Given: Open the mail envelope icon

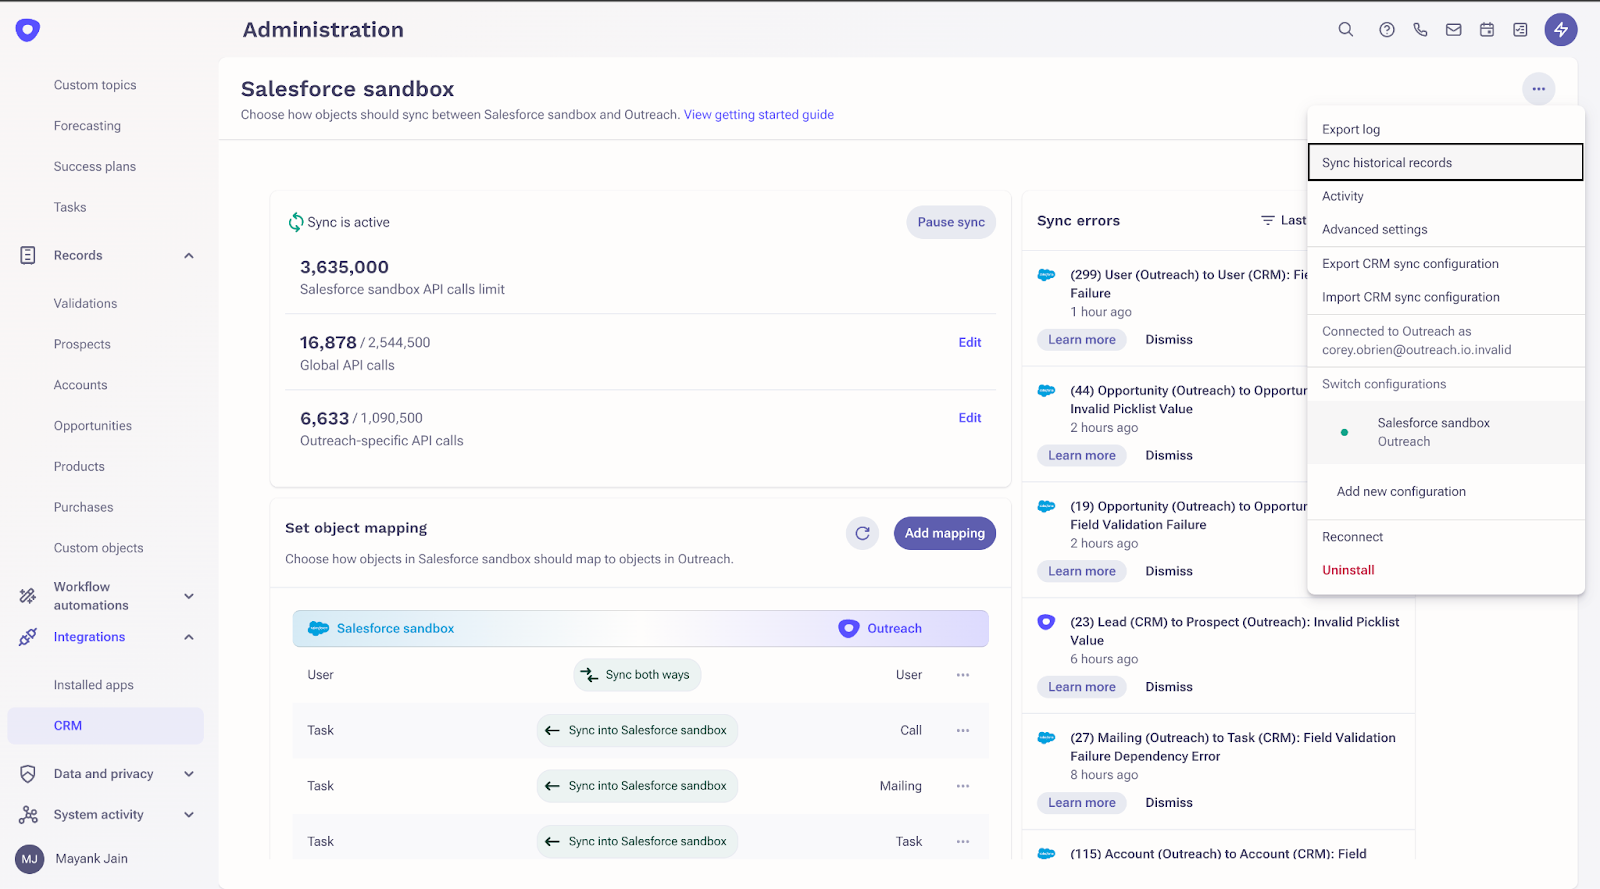Looking at the screenshot, I should [x=1454, y=30].
